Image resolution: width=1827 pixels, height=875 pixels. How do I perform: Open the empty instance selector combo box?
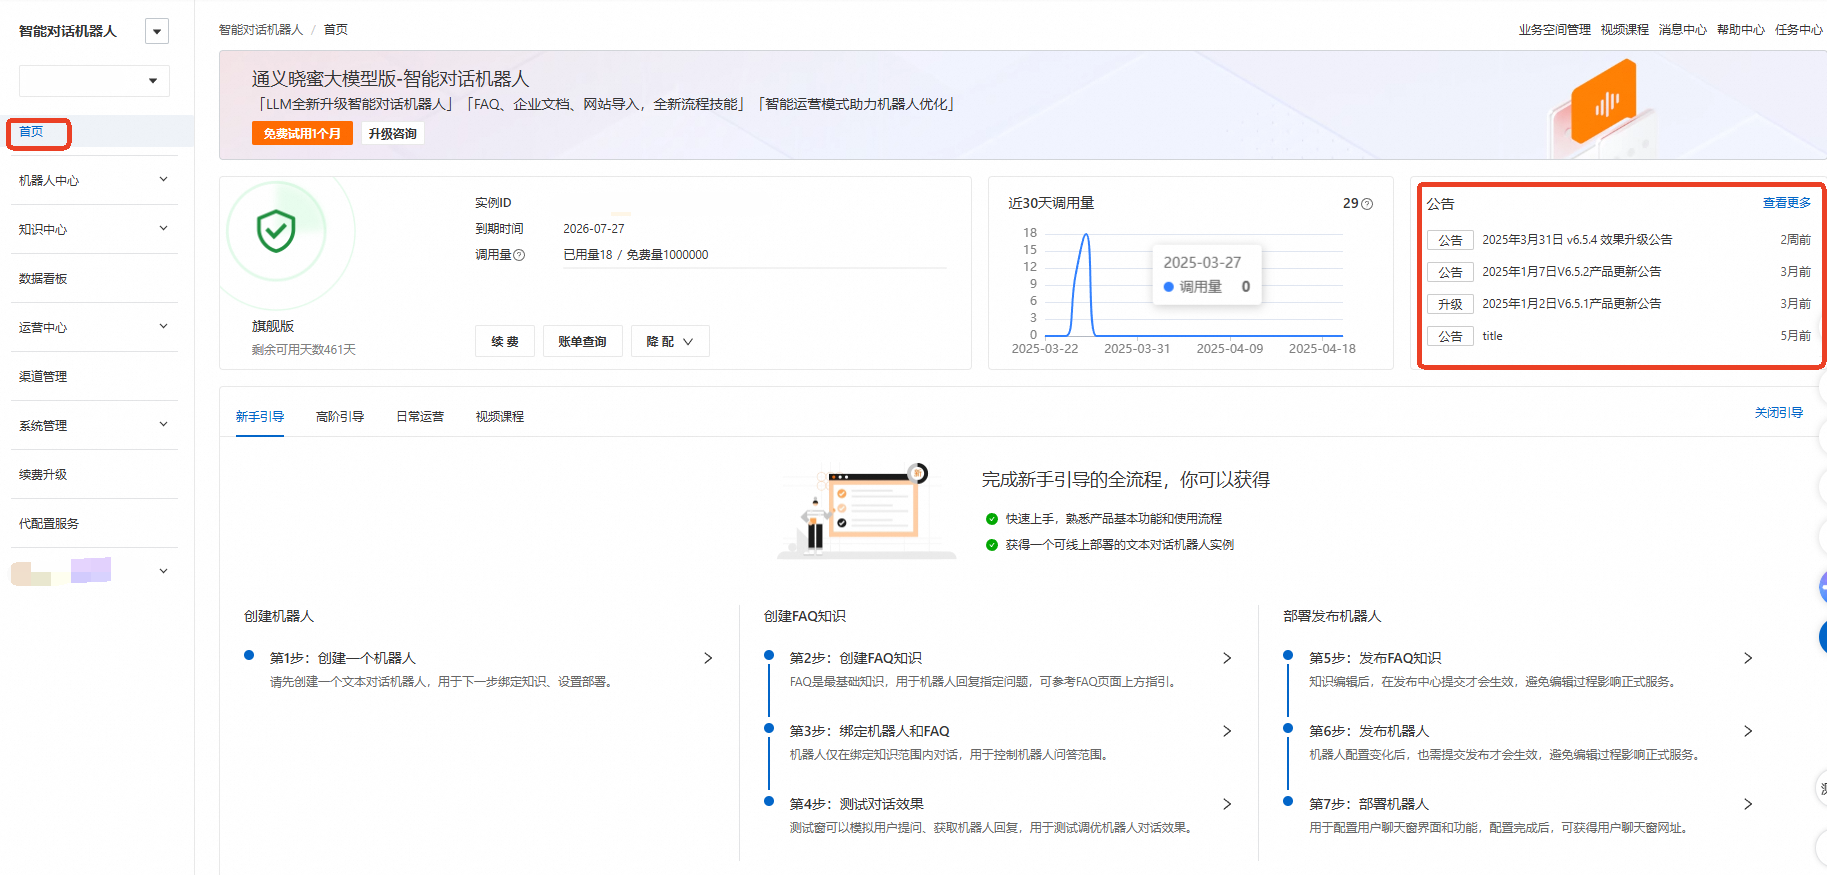click(94, 81)
